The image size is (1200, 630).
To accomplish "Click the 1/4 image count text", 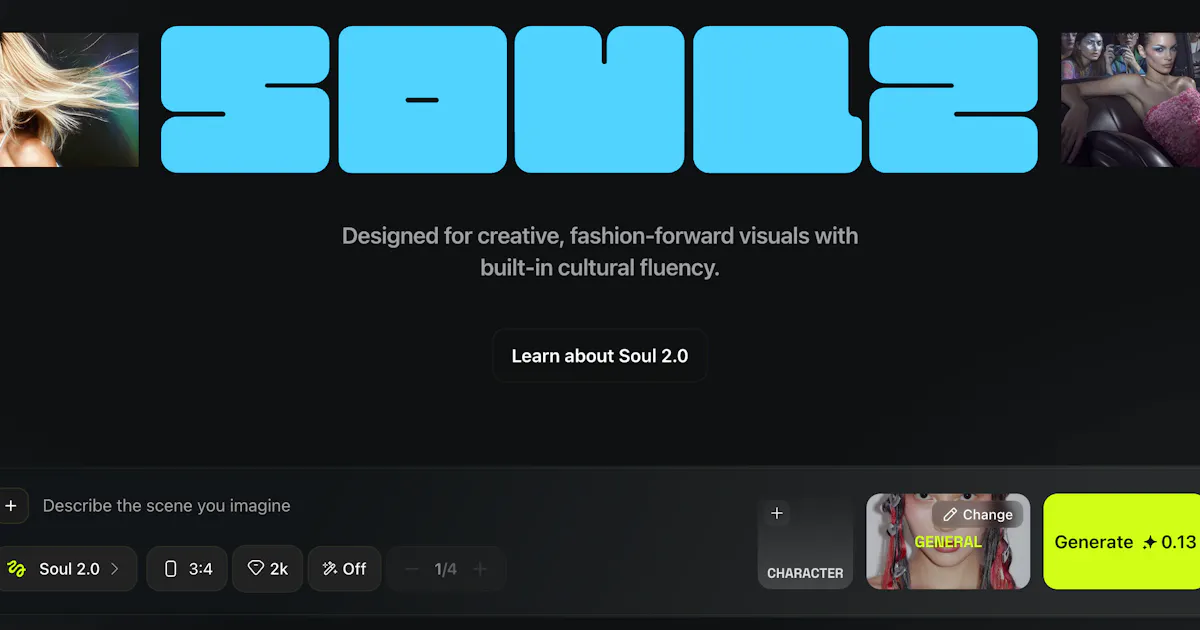I will [446, 569].
